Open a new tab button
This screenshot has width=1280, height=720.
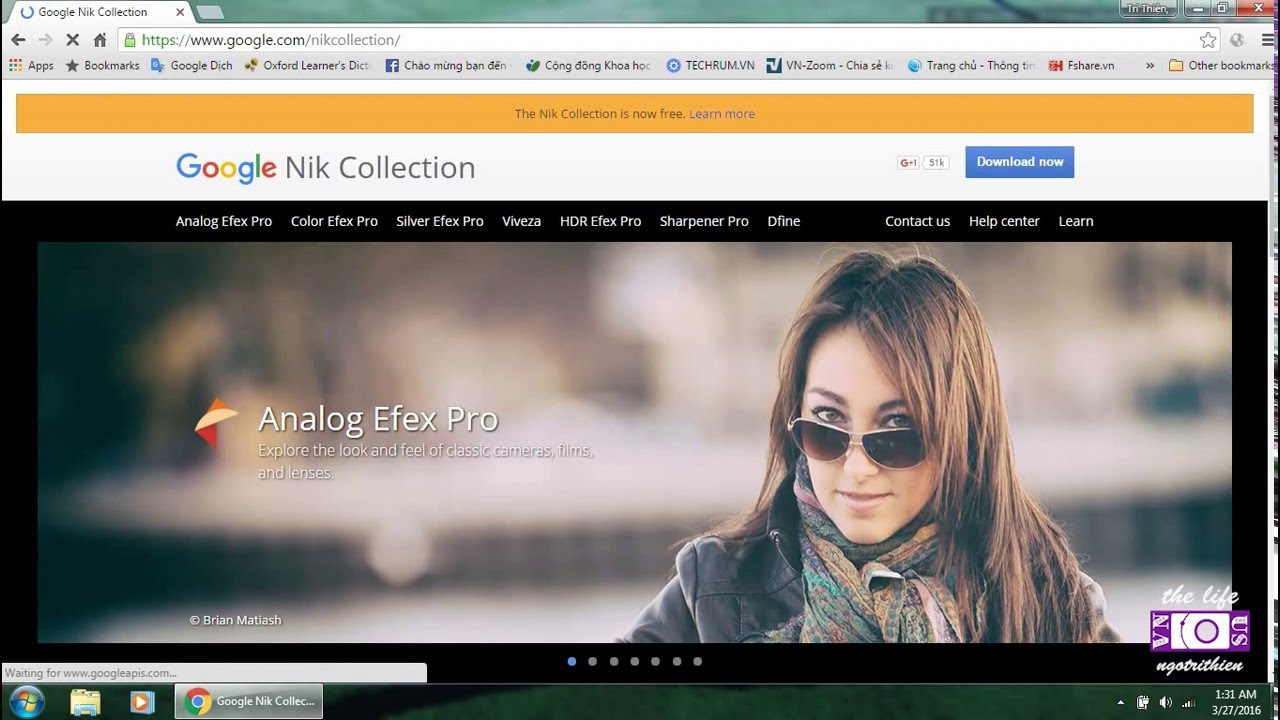click(x=210, y=12)
